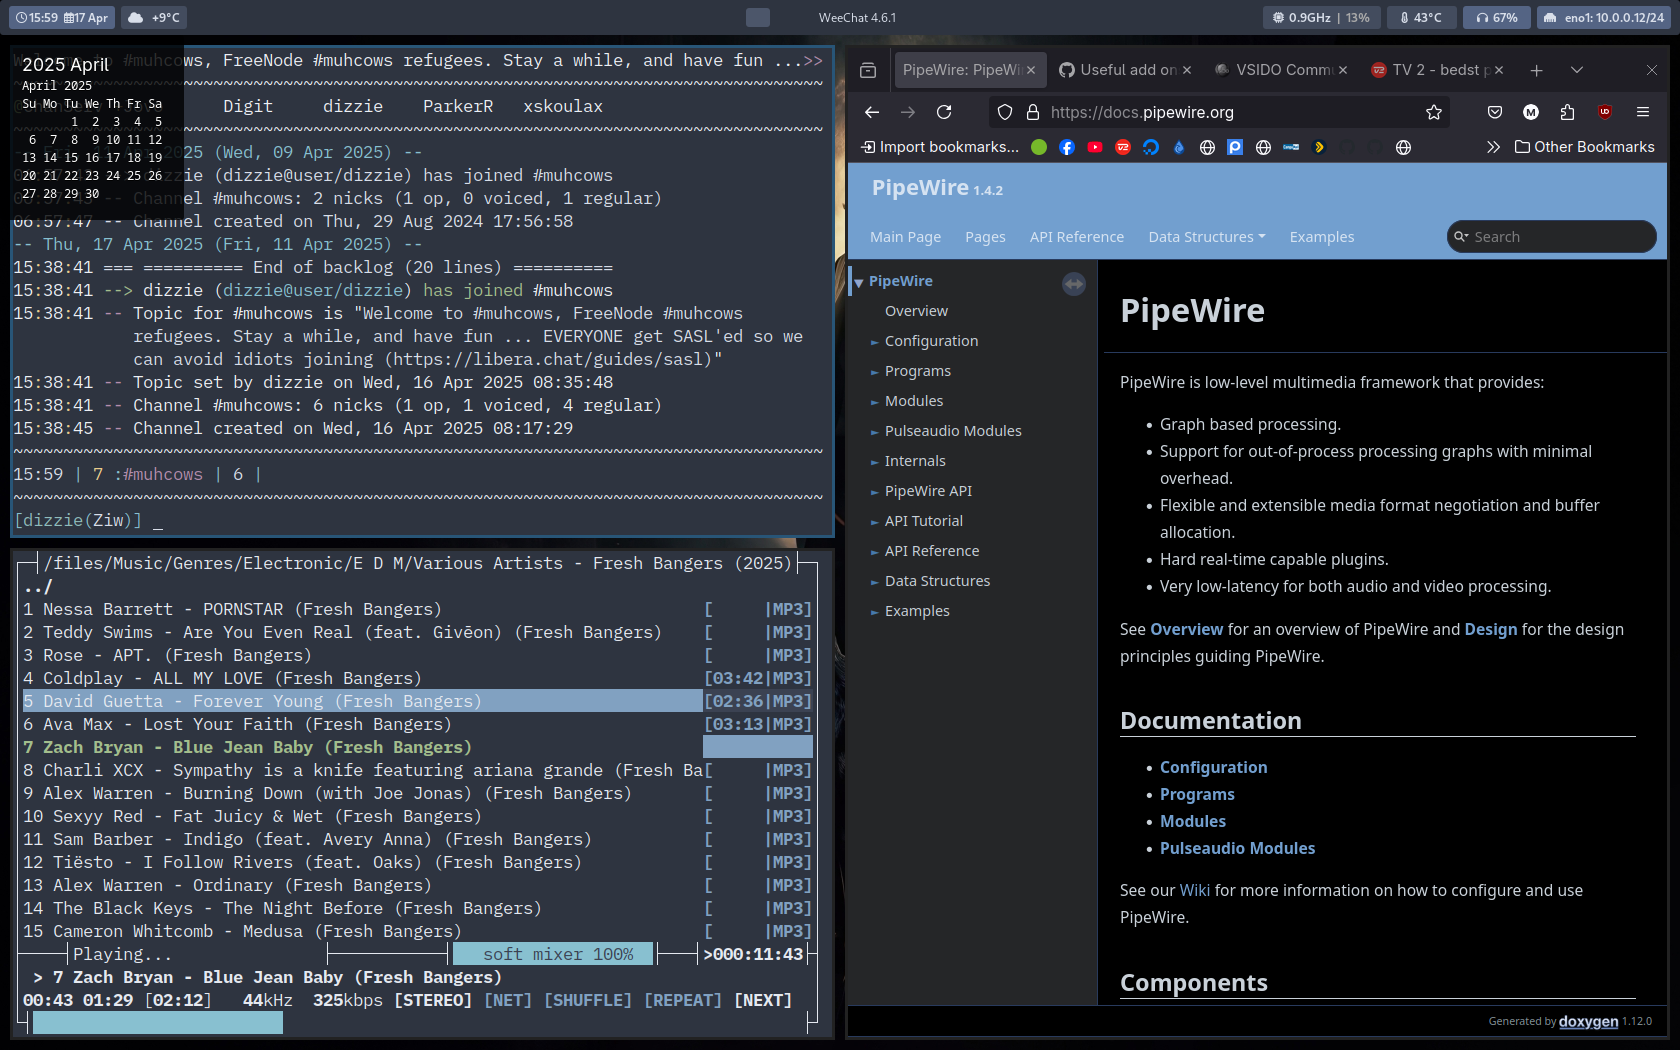Switch to the Useful add on tab

(x=1119, y=70)
